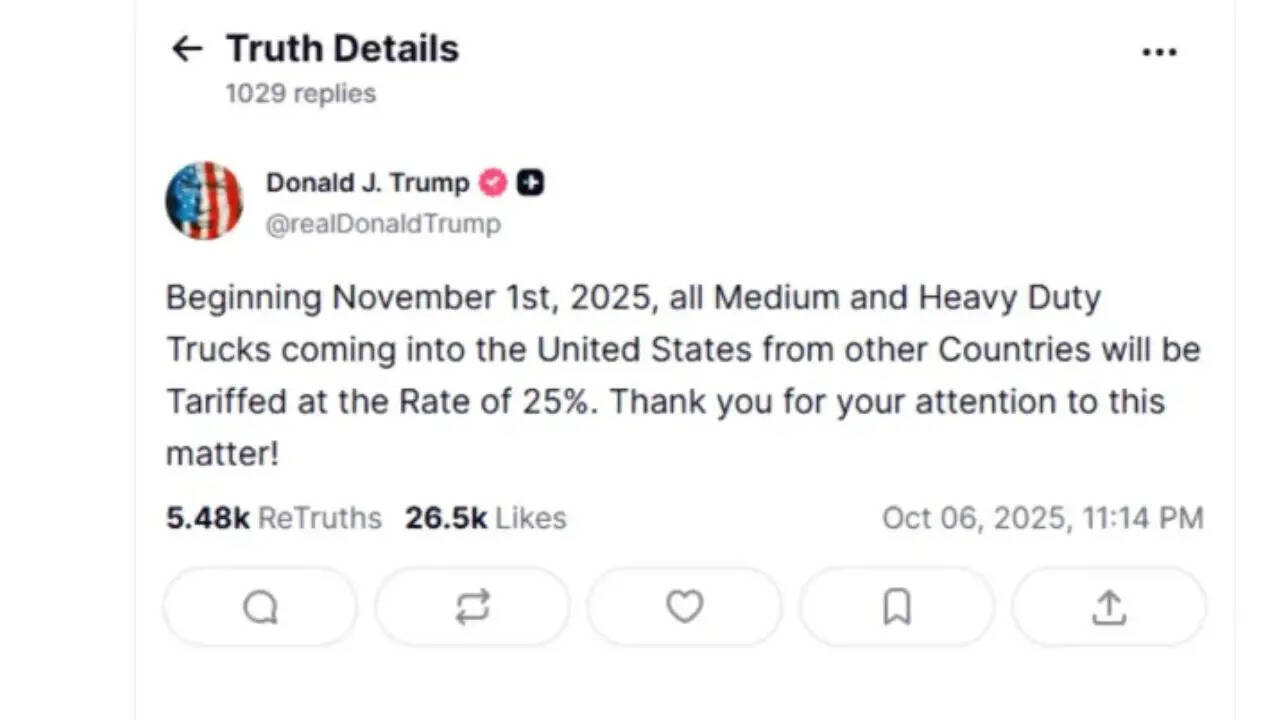
Task: Like the post with the heart icon
Action: tap(685, 607)
